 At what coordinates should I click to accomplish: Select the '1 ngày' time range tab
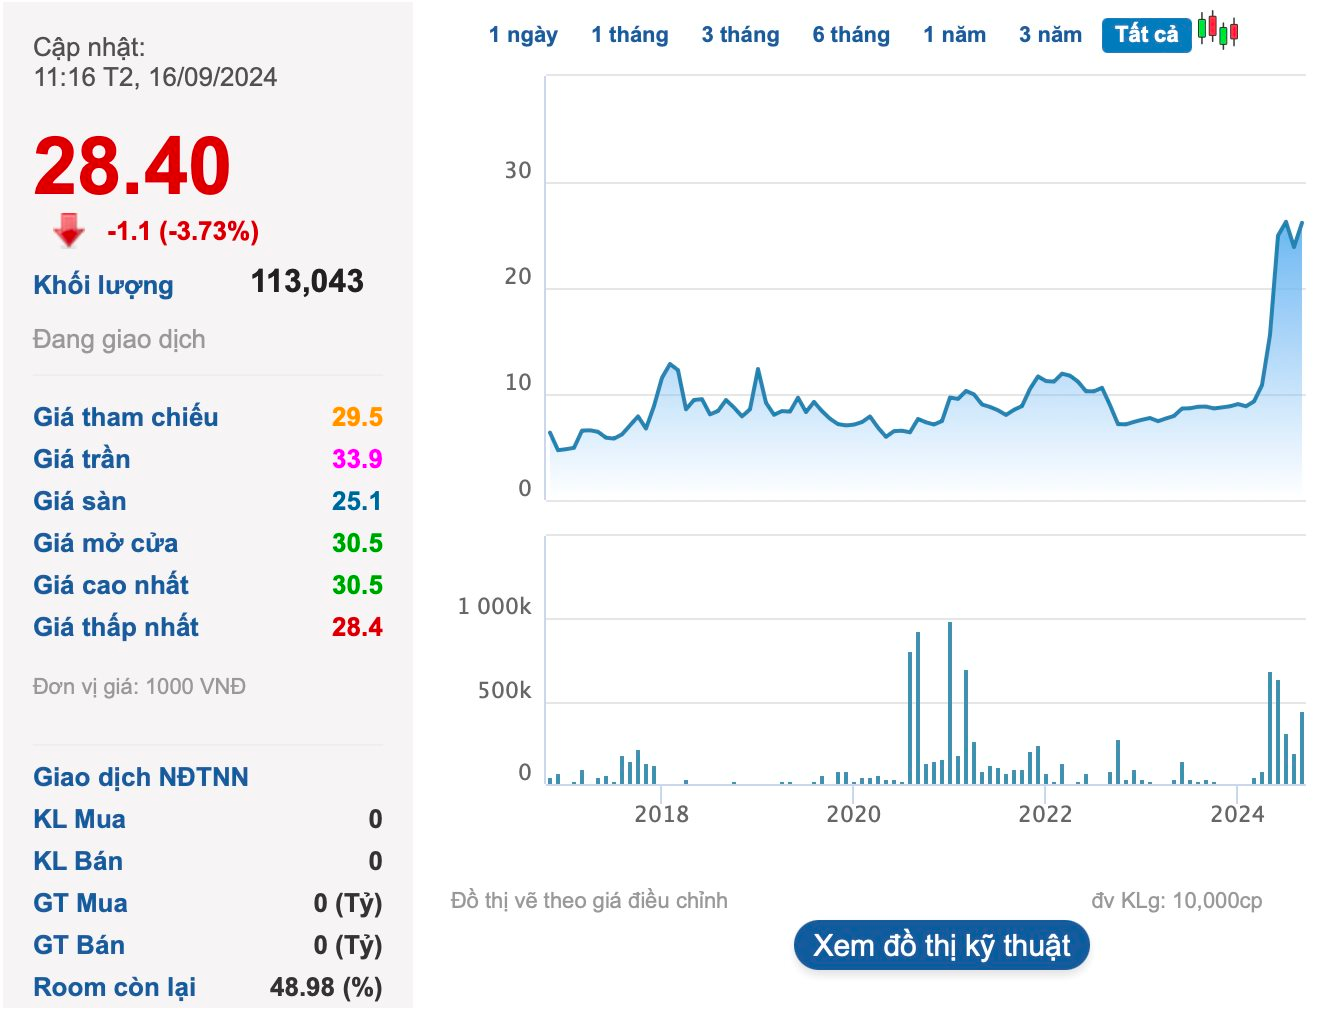tap(523, 35)
